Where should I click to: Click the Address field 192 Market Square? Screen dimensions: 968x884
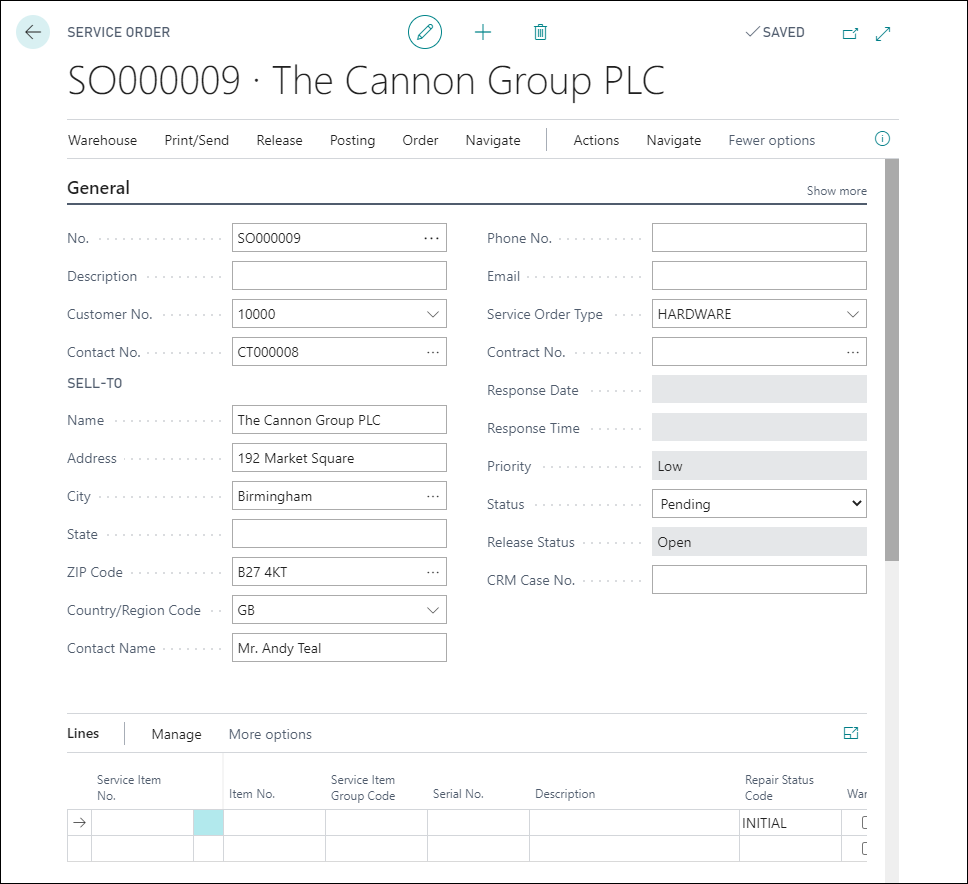coord(340,458)
